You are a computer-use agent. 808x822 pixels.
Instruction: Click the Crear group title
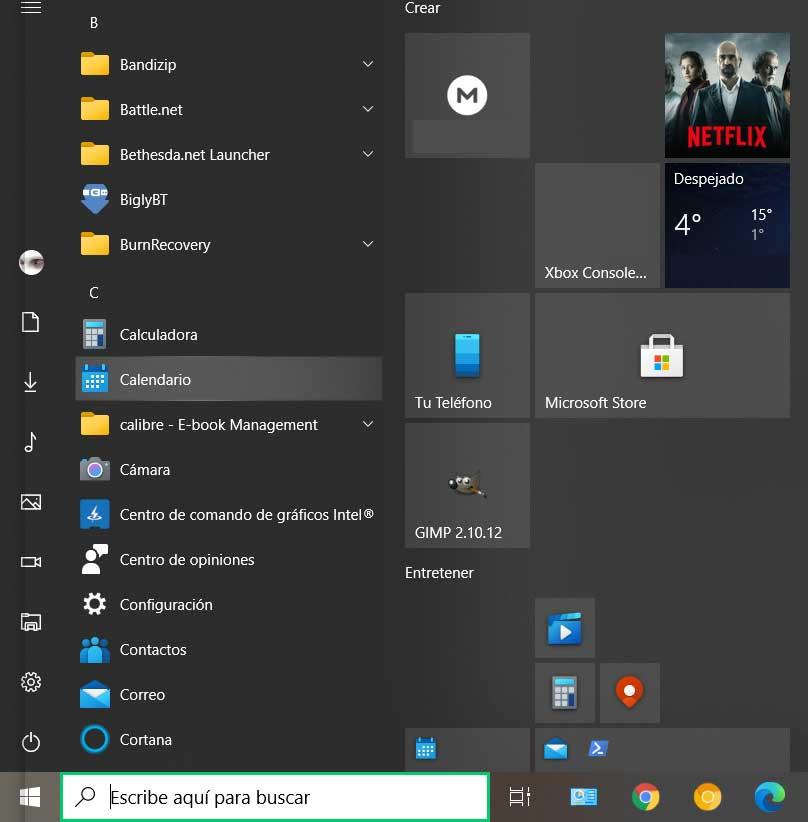[422, 8]
